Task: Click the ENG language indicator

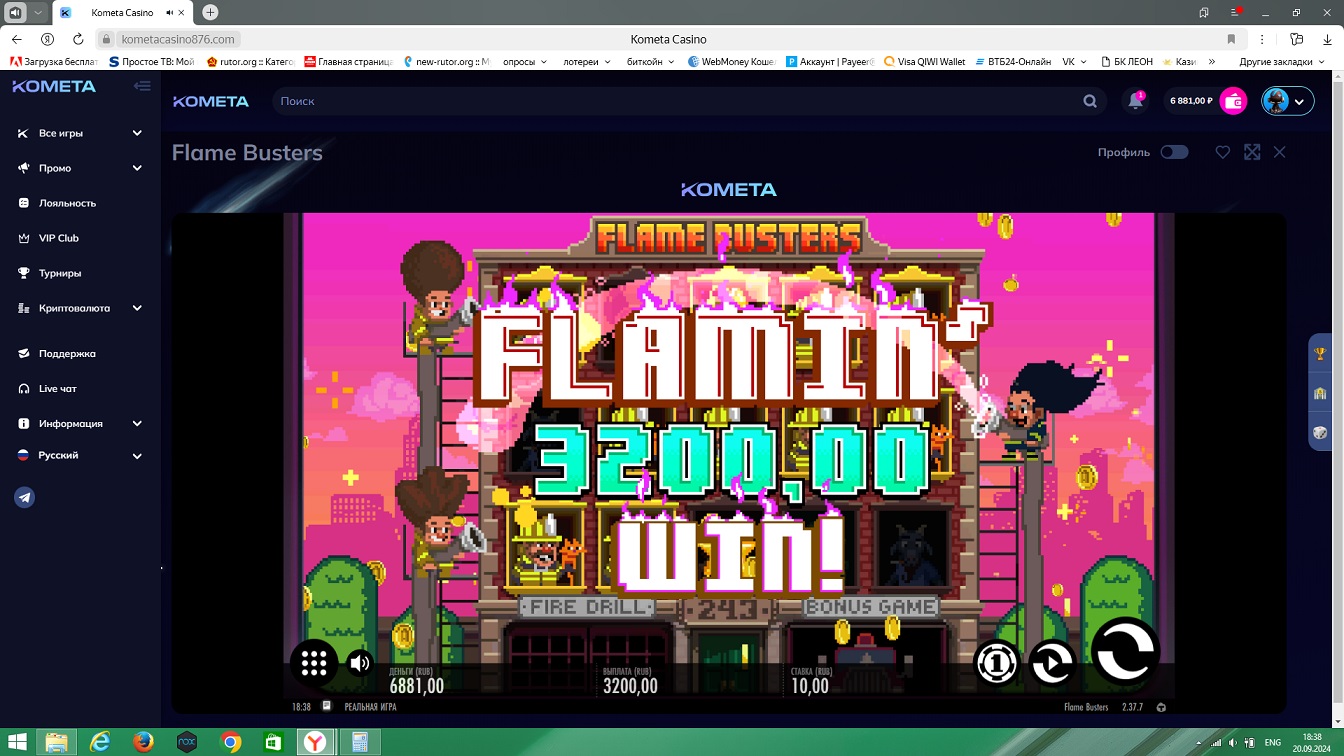Action: (x=1273, y=742)
